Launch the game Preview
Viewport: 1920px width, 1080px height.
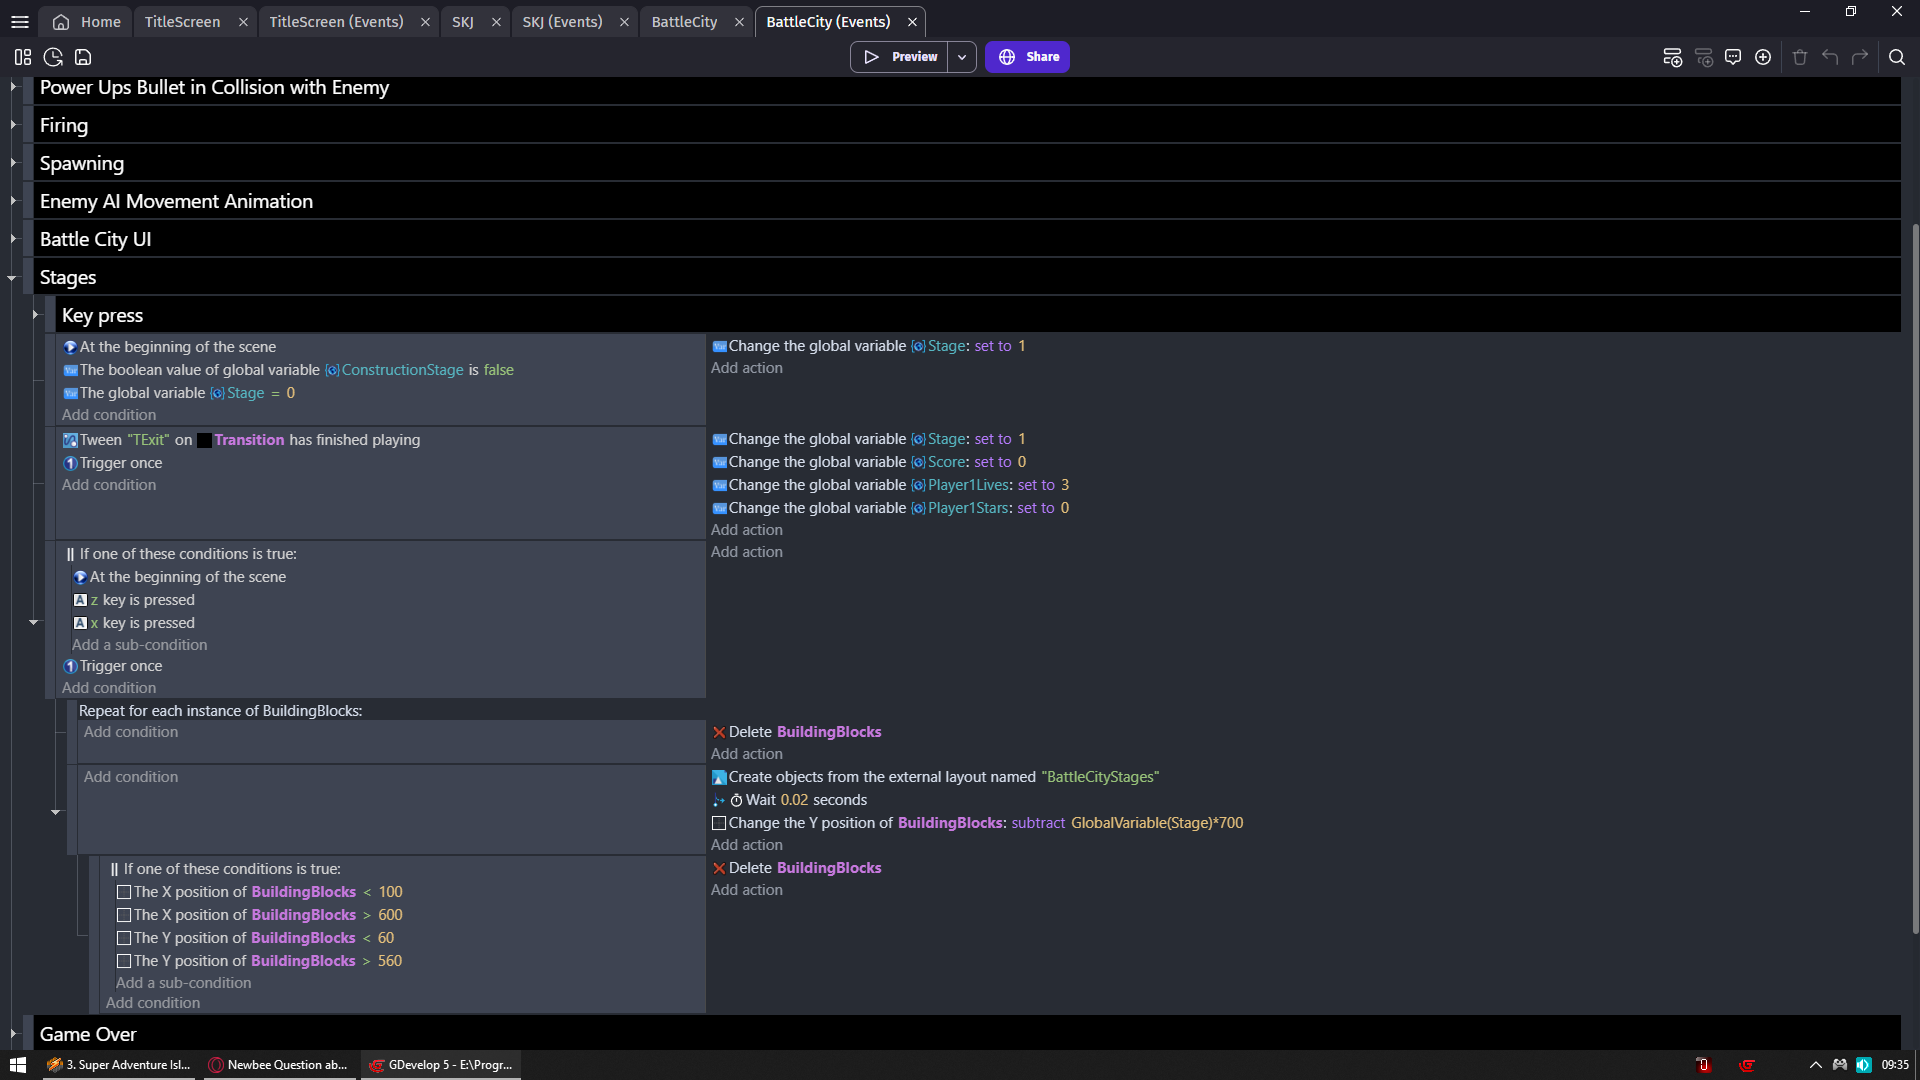click(899, 57)
